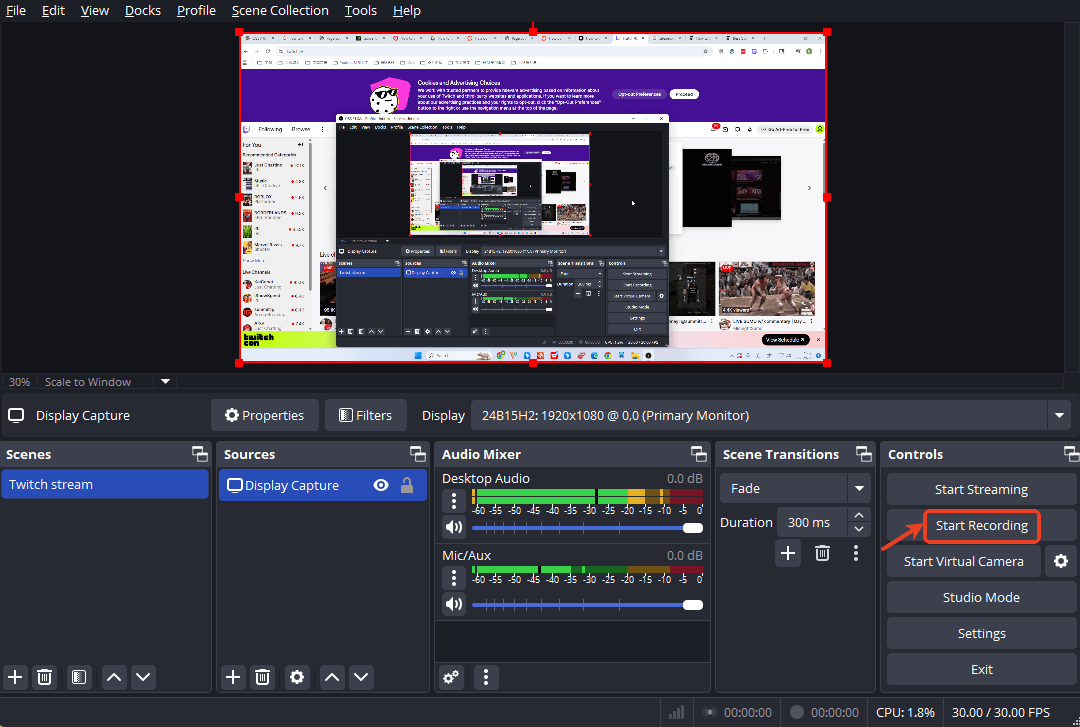Image resolution: width=1080 pixels, height=727 pixels.
Task: Open OBS Settings
Action: [981, 632]
